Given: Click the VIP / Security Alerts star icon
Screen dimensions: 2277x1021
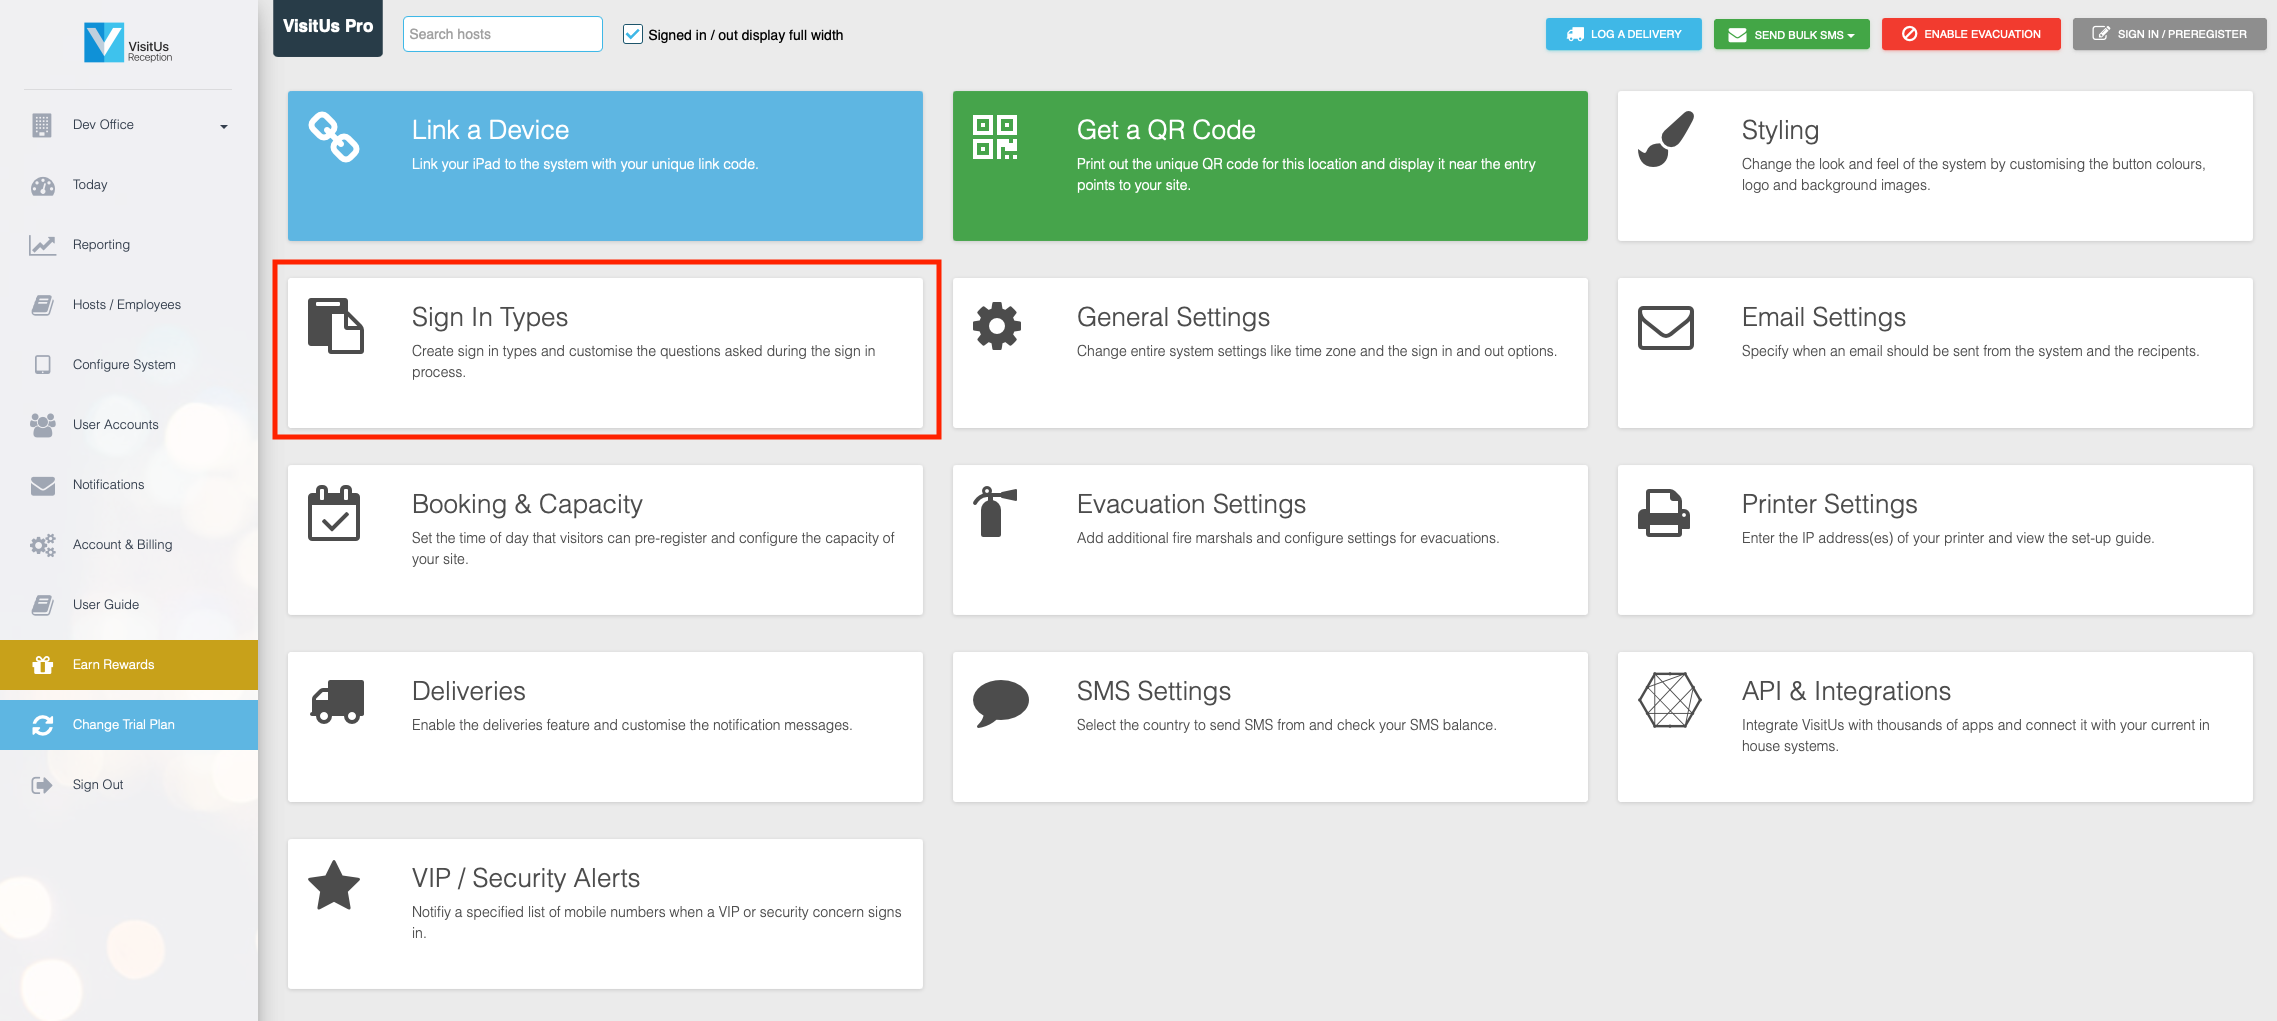Looking at the screenshot, I should pos(335,884).
